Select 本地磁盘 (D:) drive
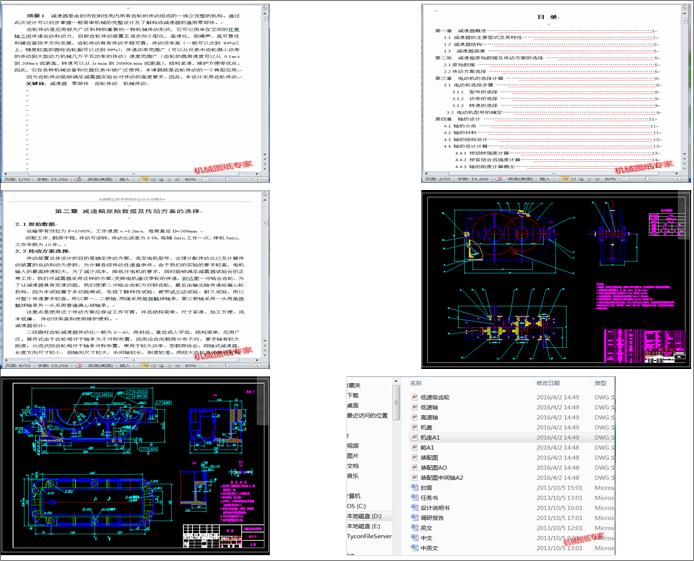This screenshot has width=694, height=561. (364, 516)
